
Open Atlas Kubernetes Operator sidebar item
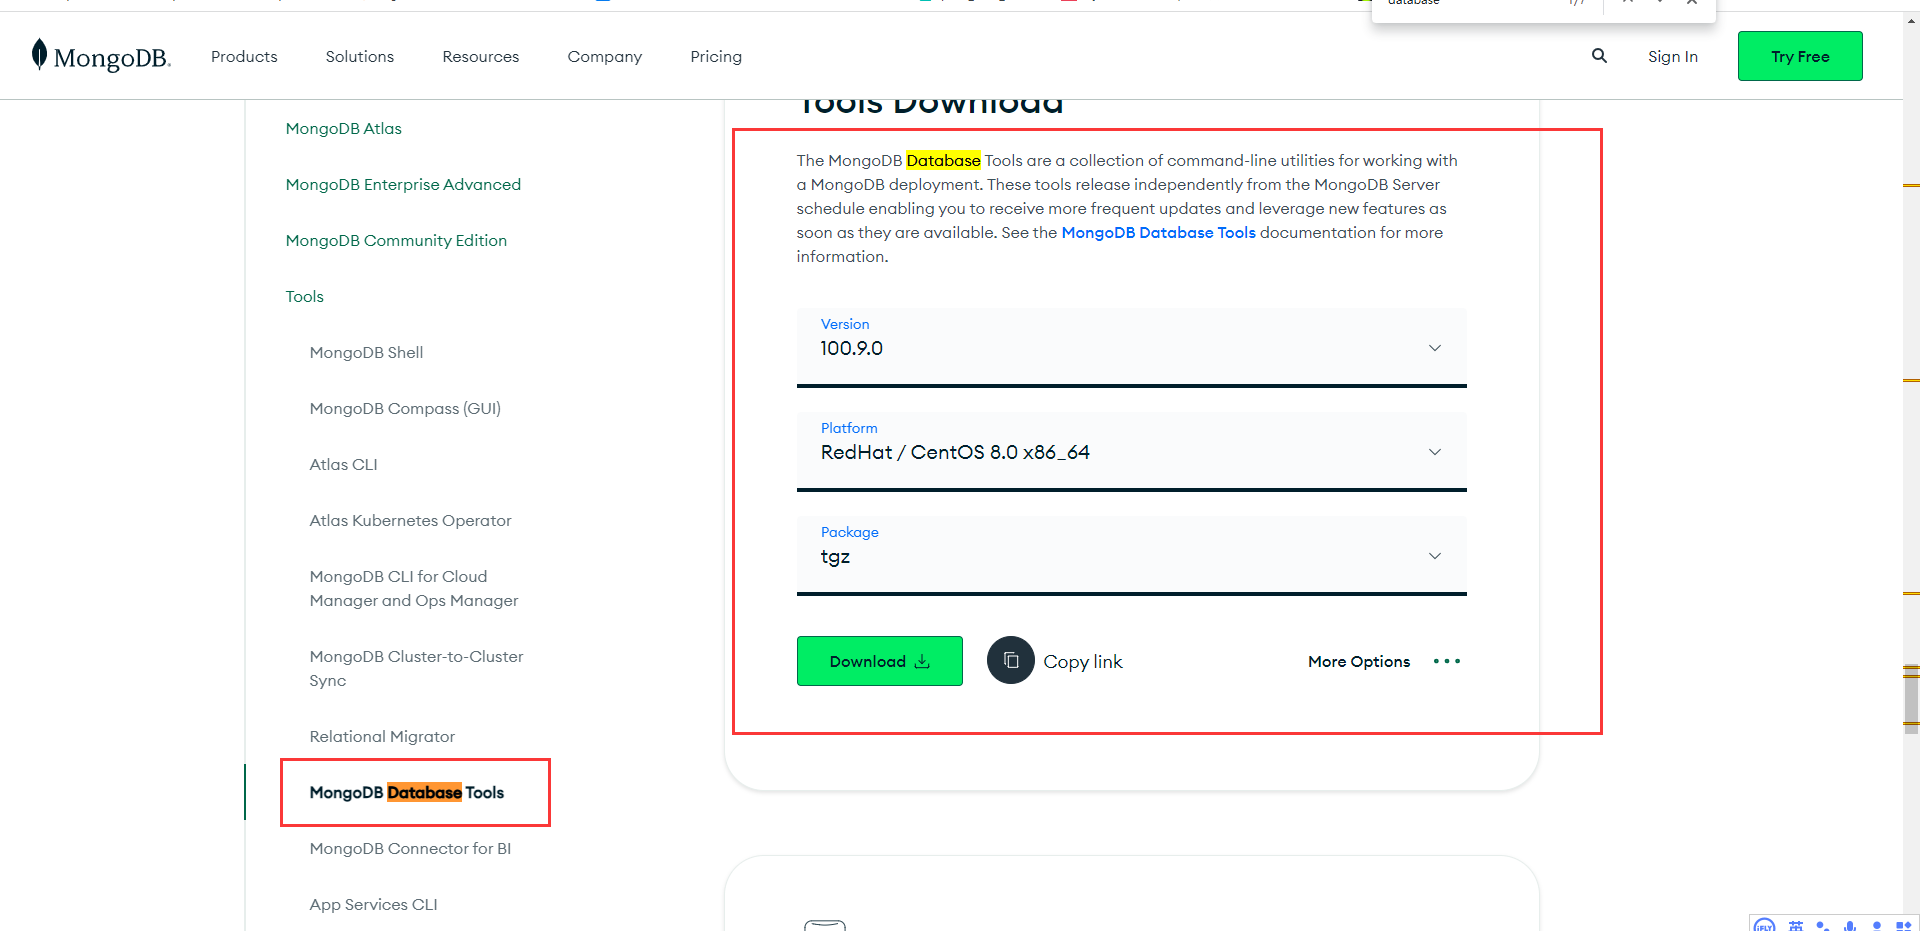coord(410,520)
